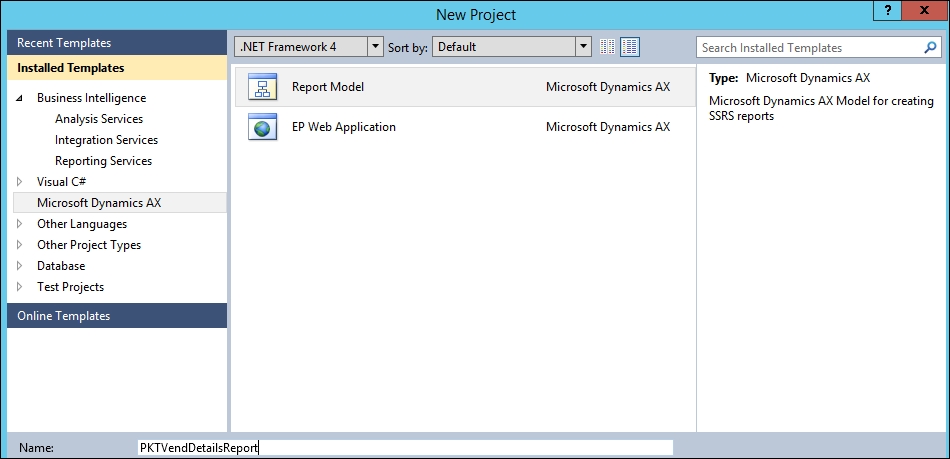950x459 pixels.
Task: Select the Visual C# category
Action: (x=62, y=182)
